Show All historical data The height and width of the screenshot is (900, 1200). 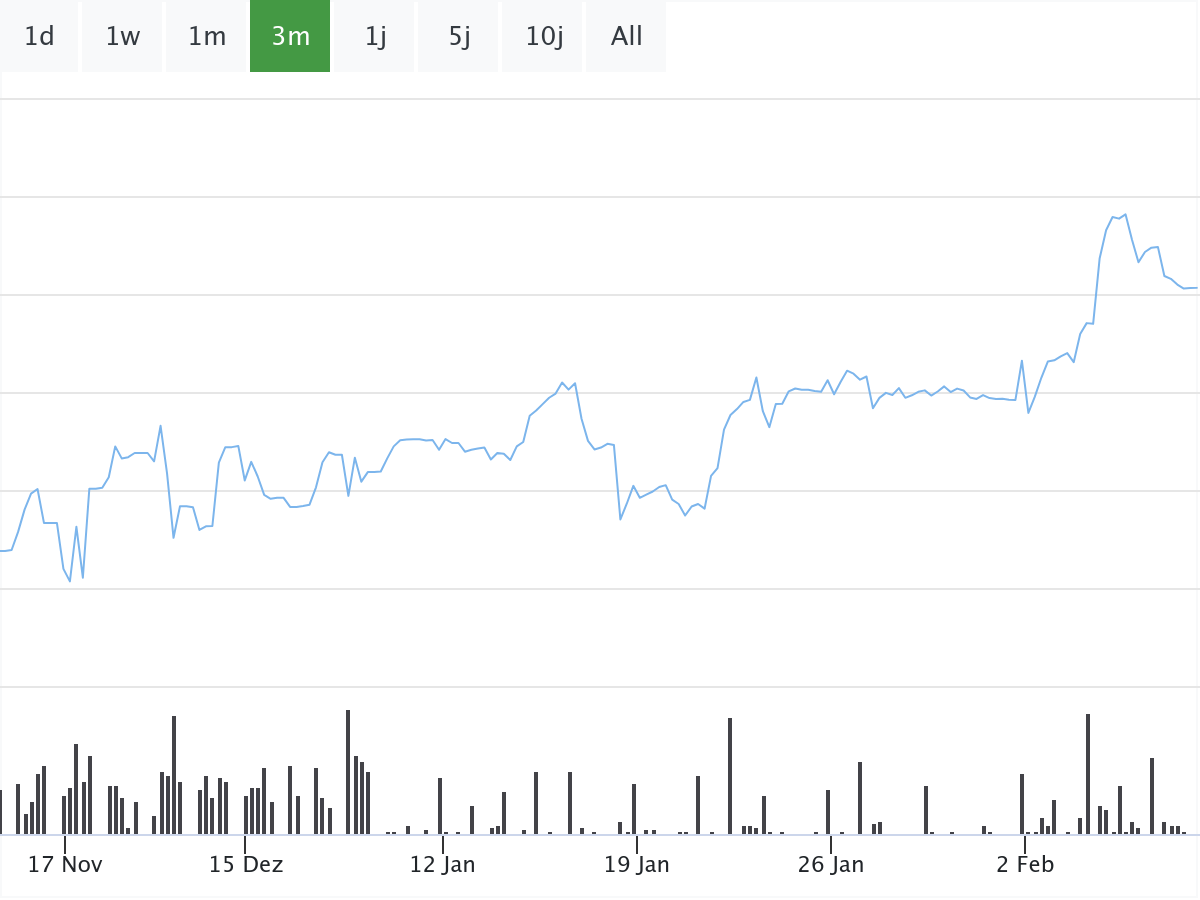click(x=627, y=36)
